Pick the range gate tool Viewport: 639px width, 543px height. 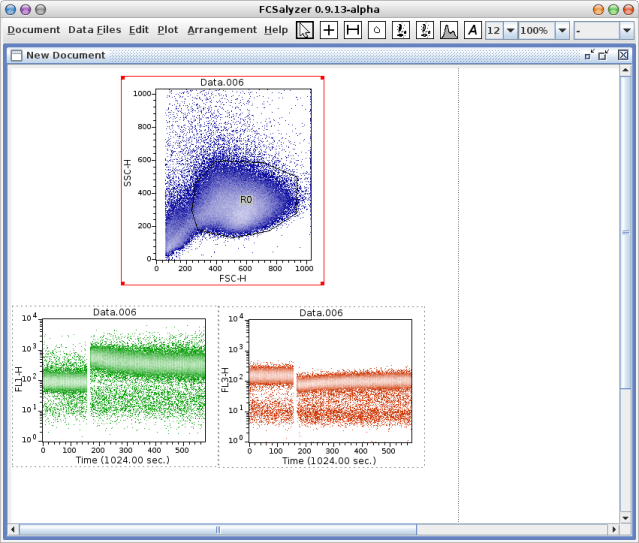353,30
